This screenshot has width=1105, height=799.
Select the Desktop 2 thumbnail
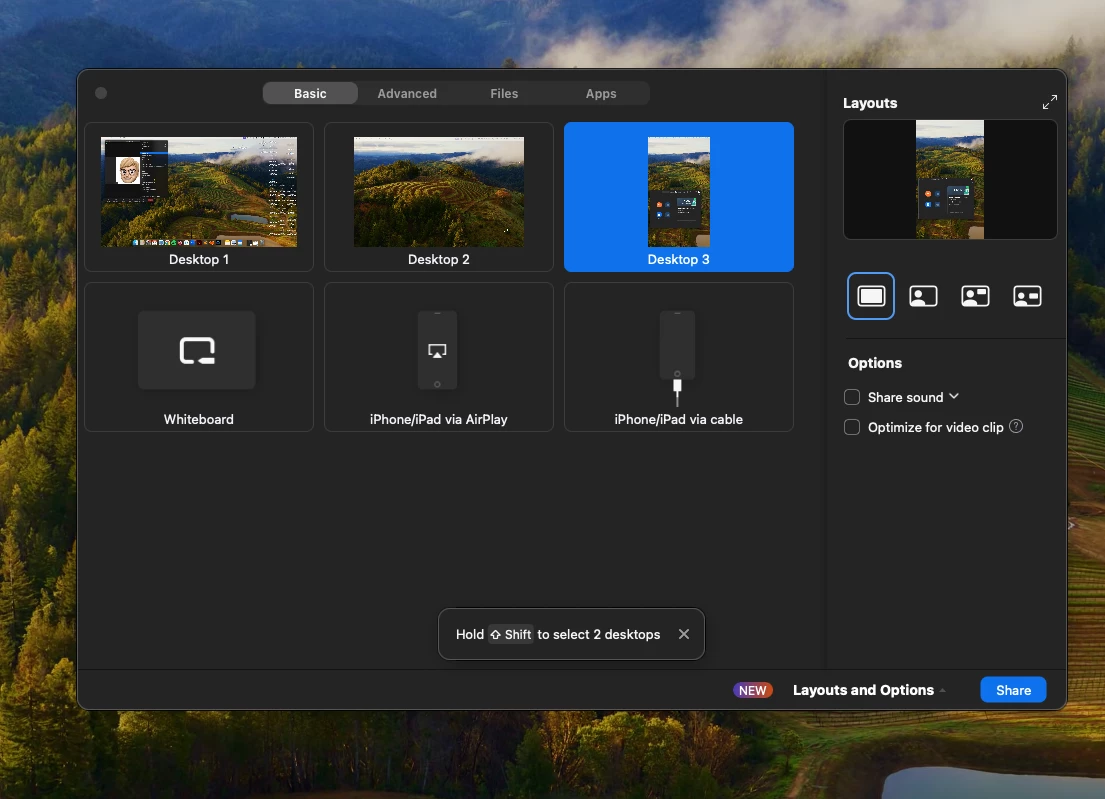tap(438, 197)
